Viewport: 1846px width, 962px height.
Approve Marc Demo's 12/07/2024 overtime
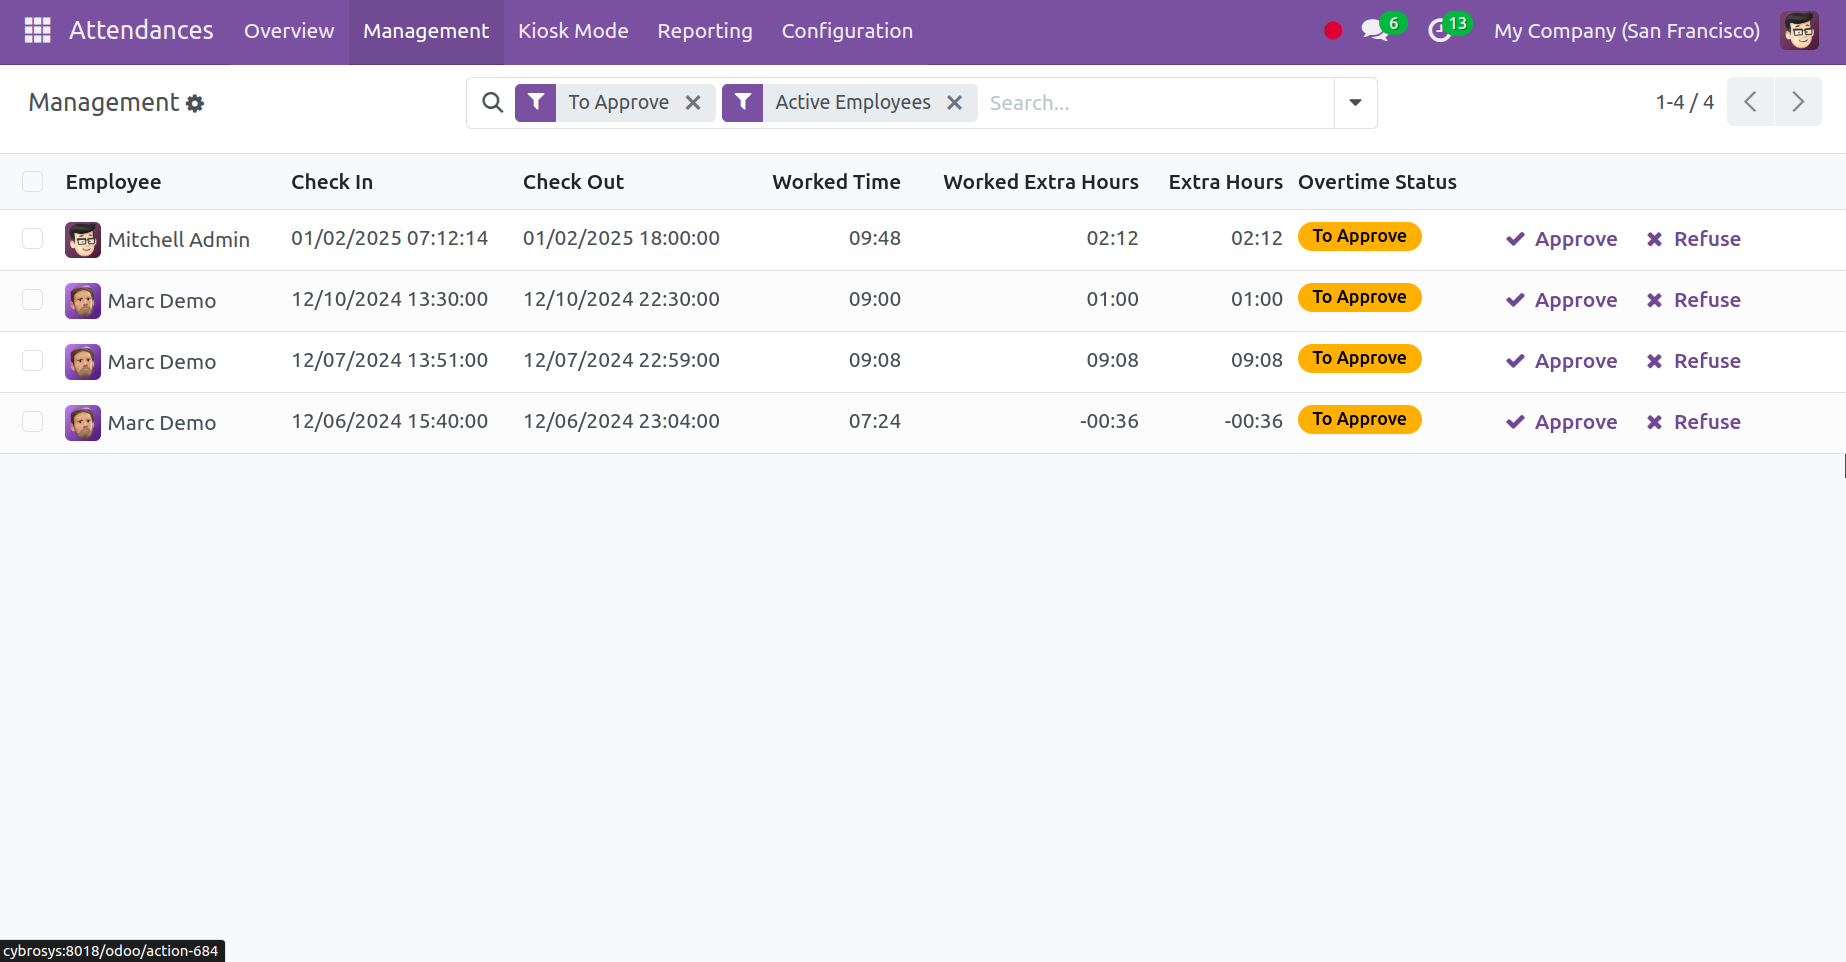click(1561, 361)
